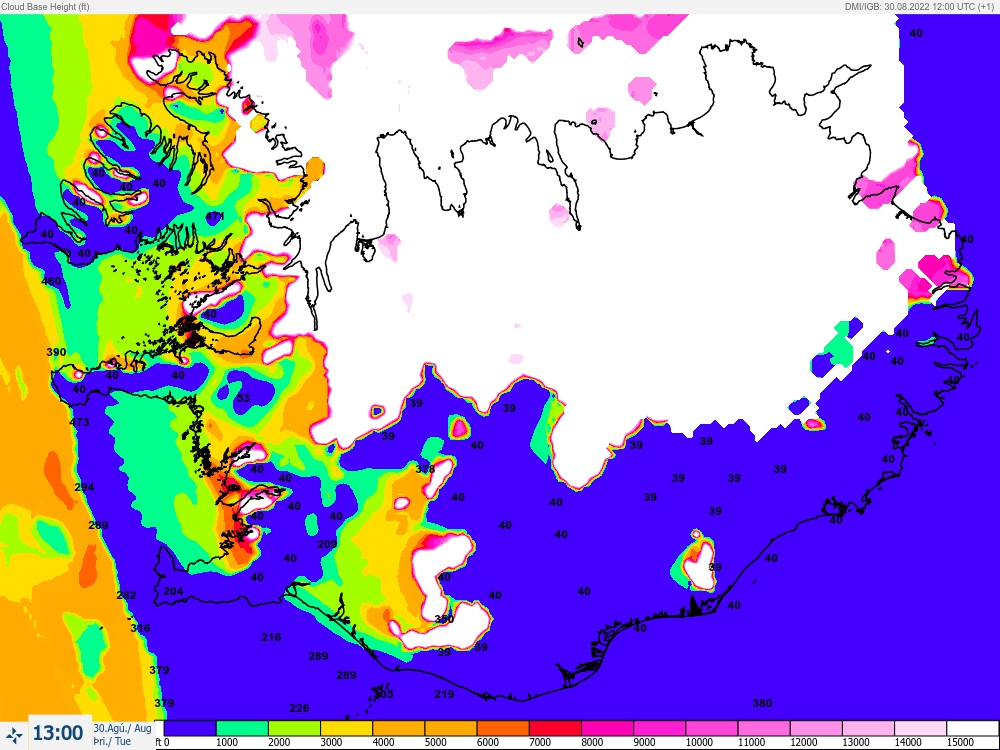This screenshot has width=1000, height=750.
Task: Click the '1000' legend scale label
Action: click(226, 742)
